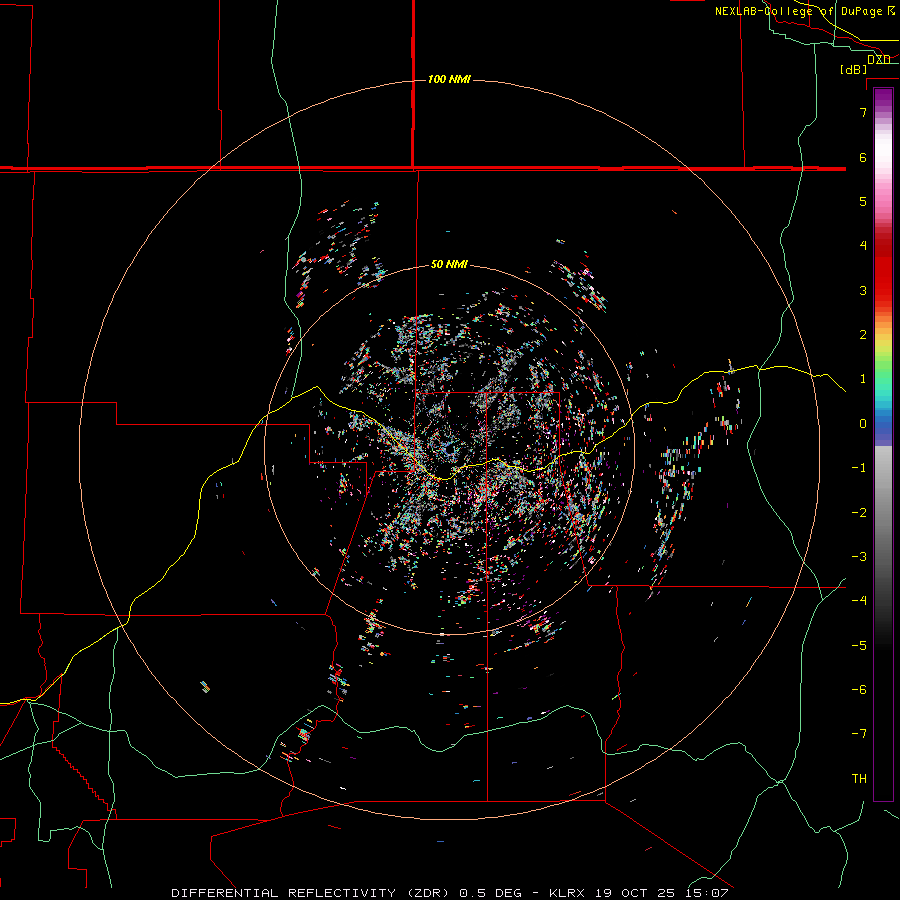
Task: Click the [dB] units label
Action: pos(854,69)
